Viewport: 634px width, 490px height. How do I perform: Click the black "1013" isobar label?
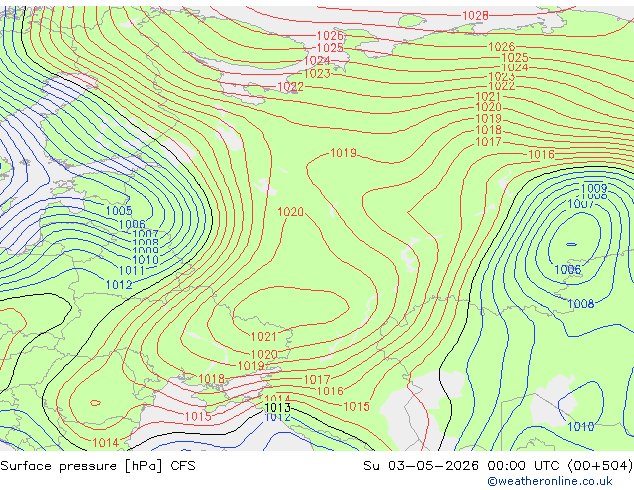277,408
